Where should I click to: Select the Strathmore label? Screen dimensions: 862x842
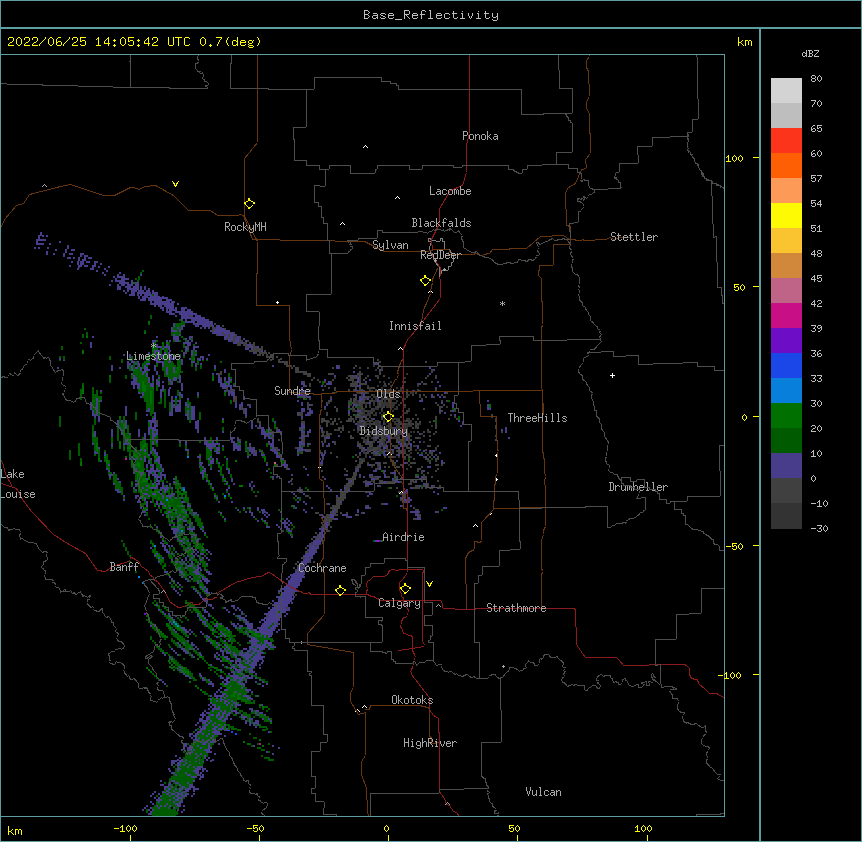[516, 608]
